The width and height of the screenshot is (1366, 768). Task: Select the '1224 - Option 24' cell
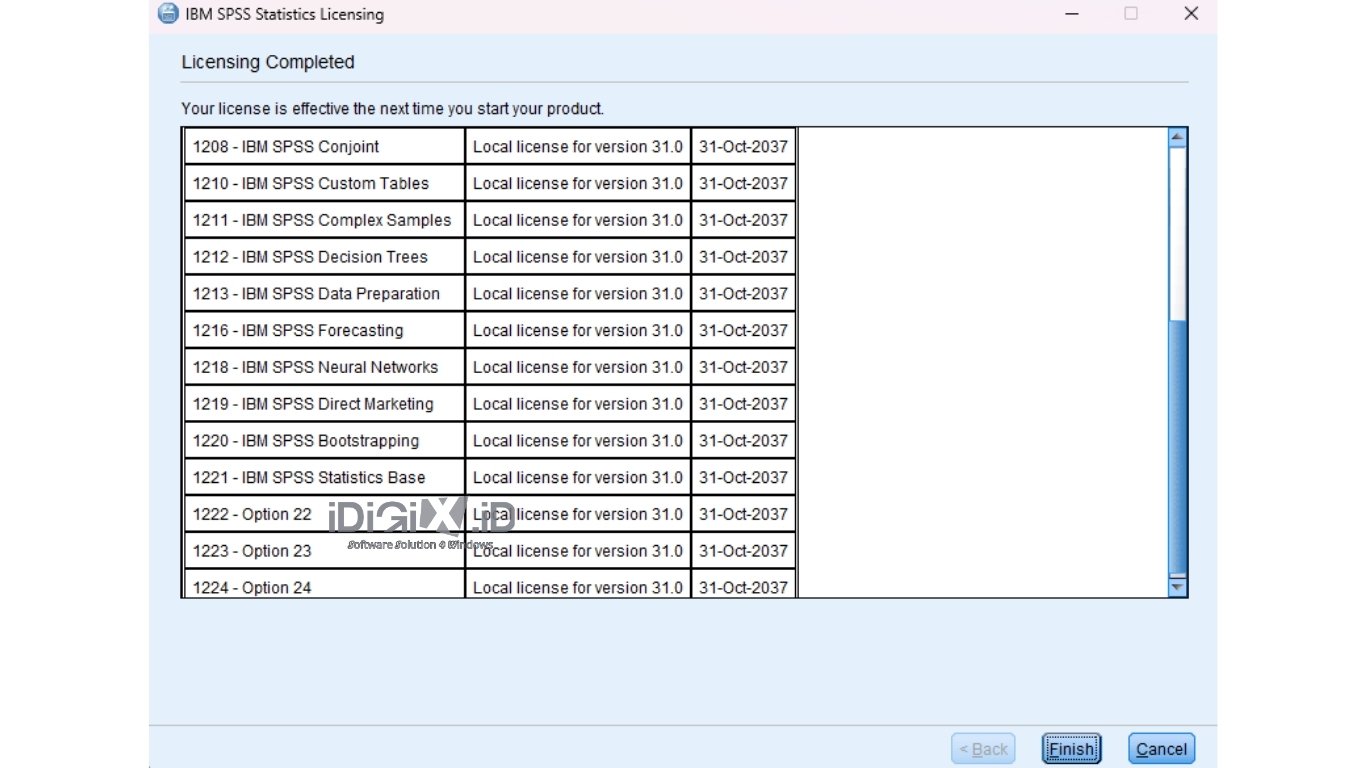coord(325,585)
